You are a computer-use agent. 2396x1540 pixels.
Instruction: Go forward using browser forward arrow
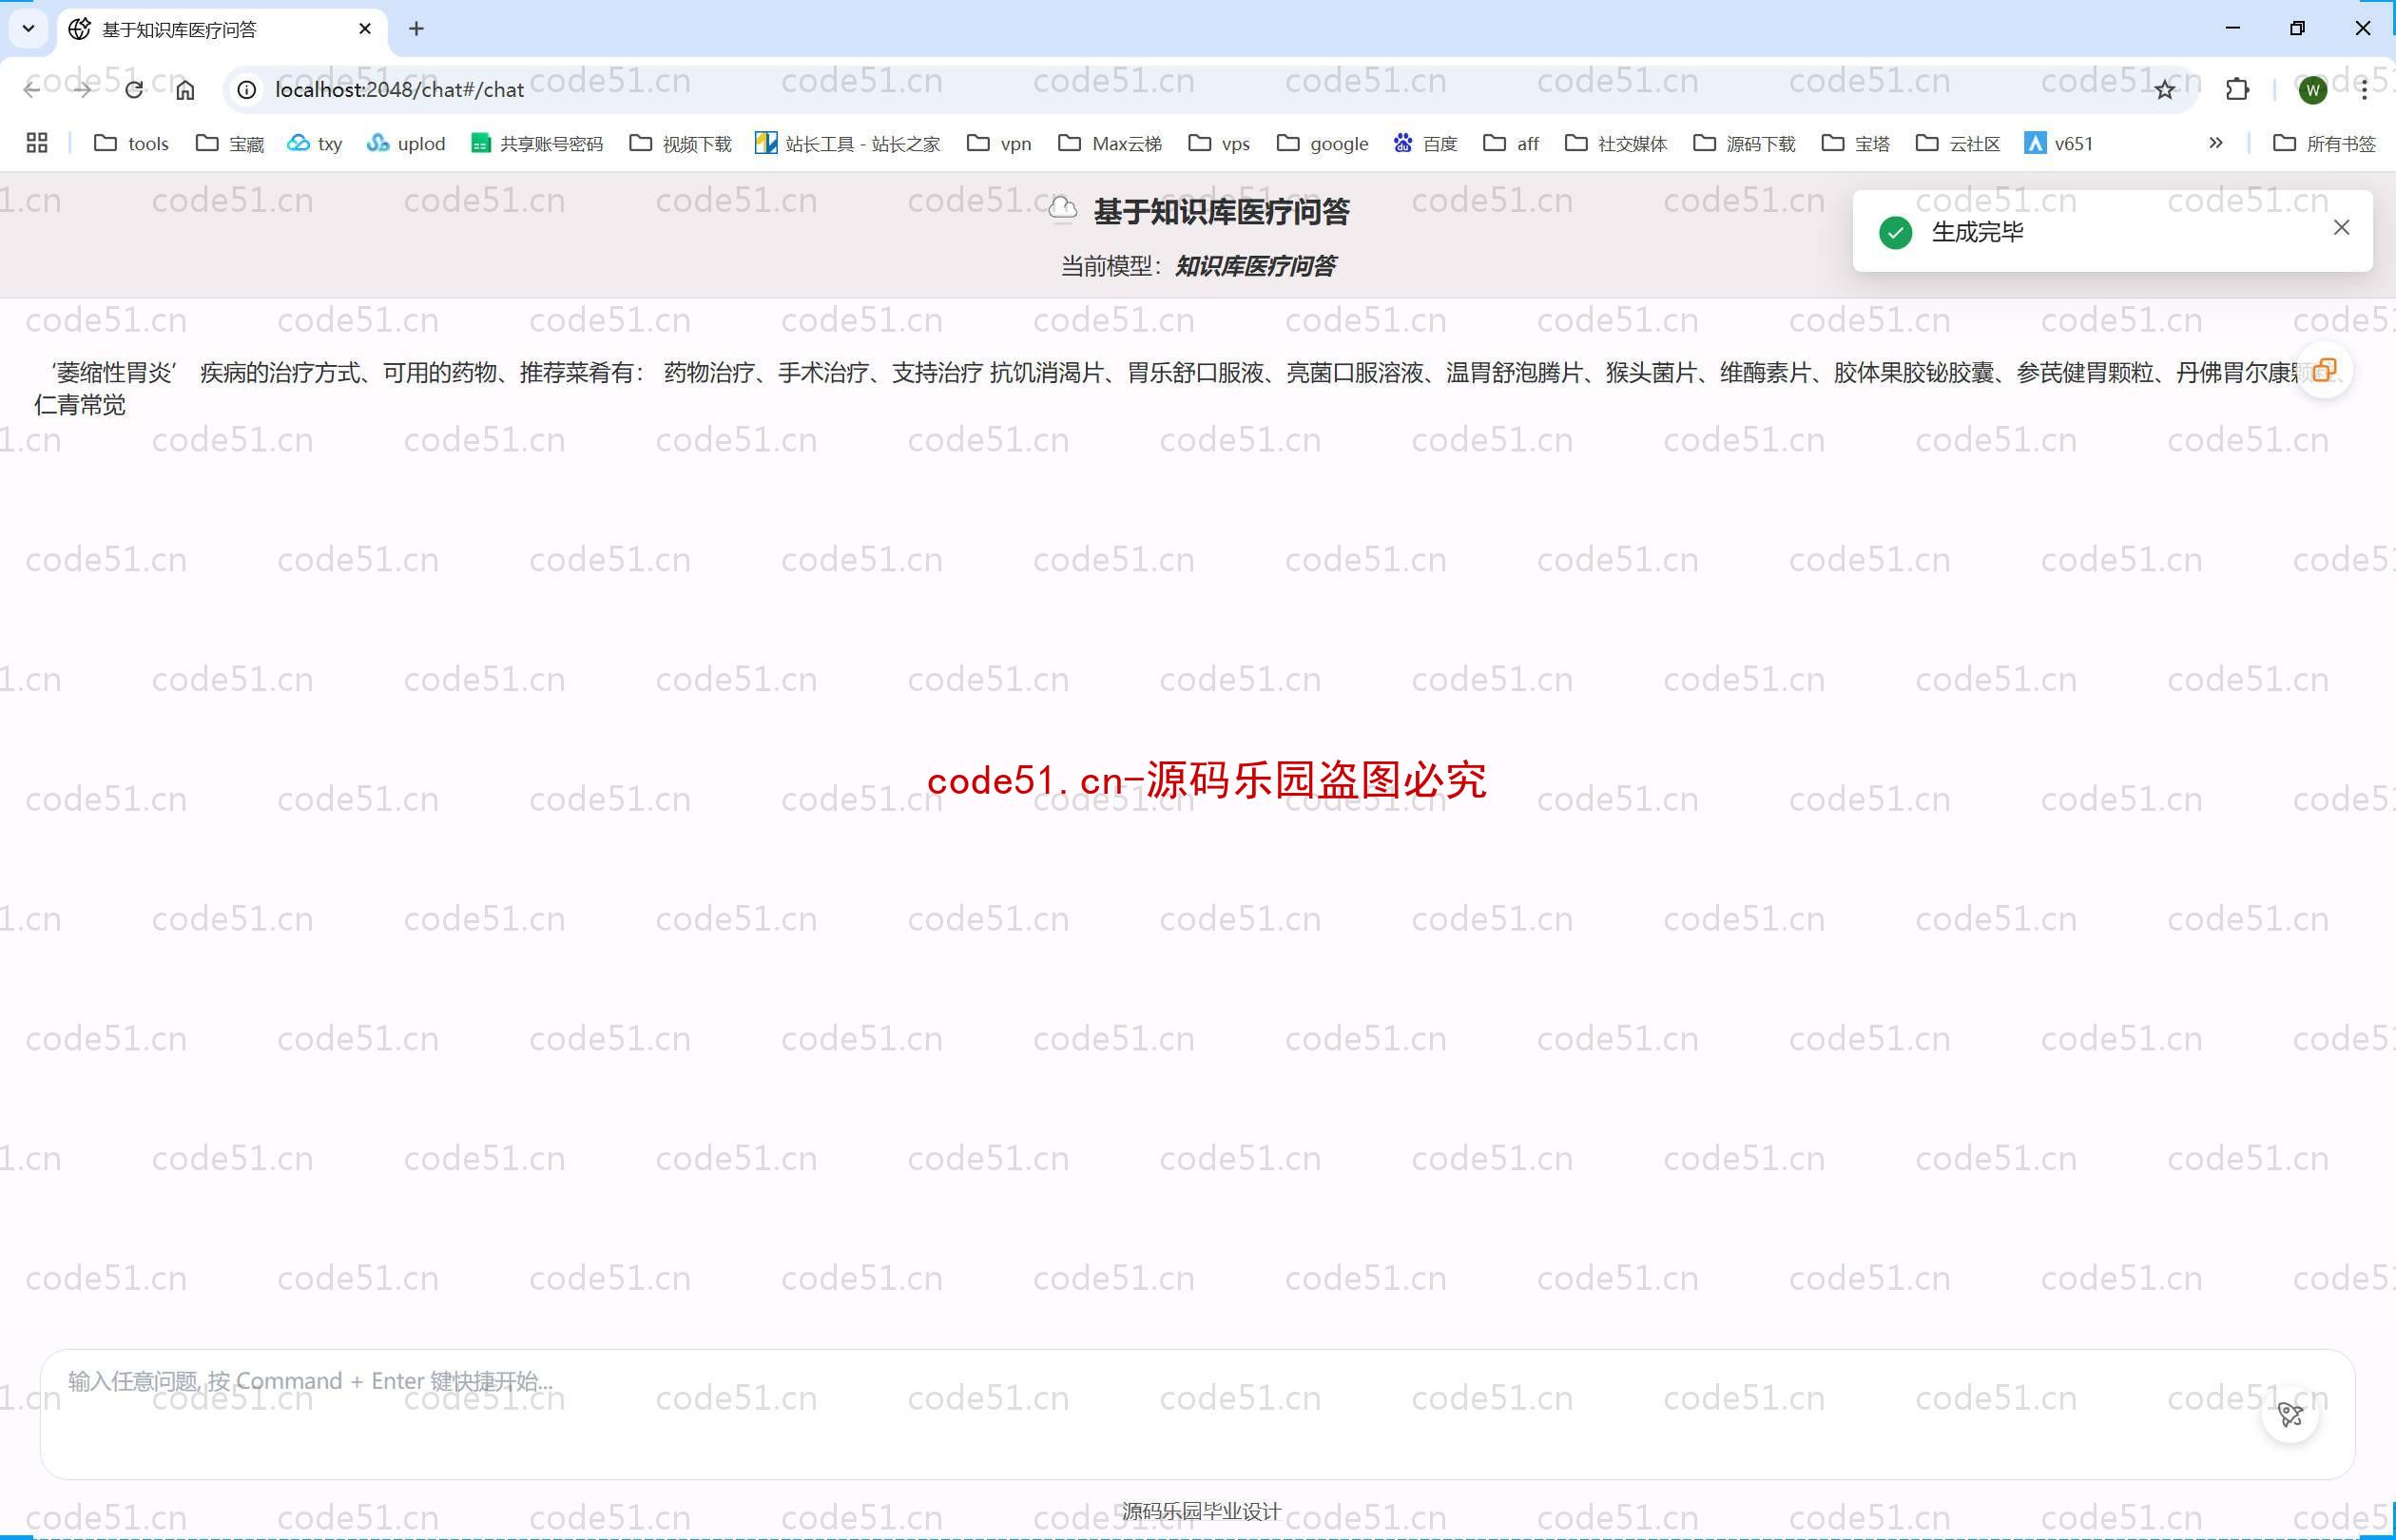point(83,90)
